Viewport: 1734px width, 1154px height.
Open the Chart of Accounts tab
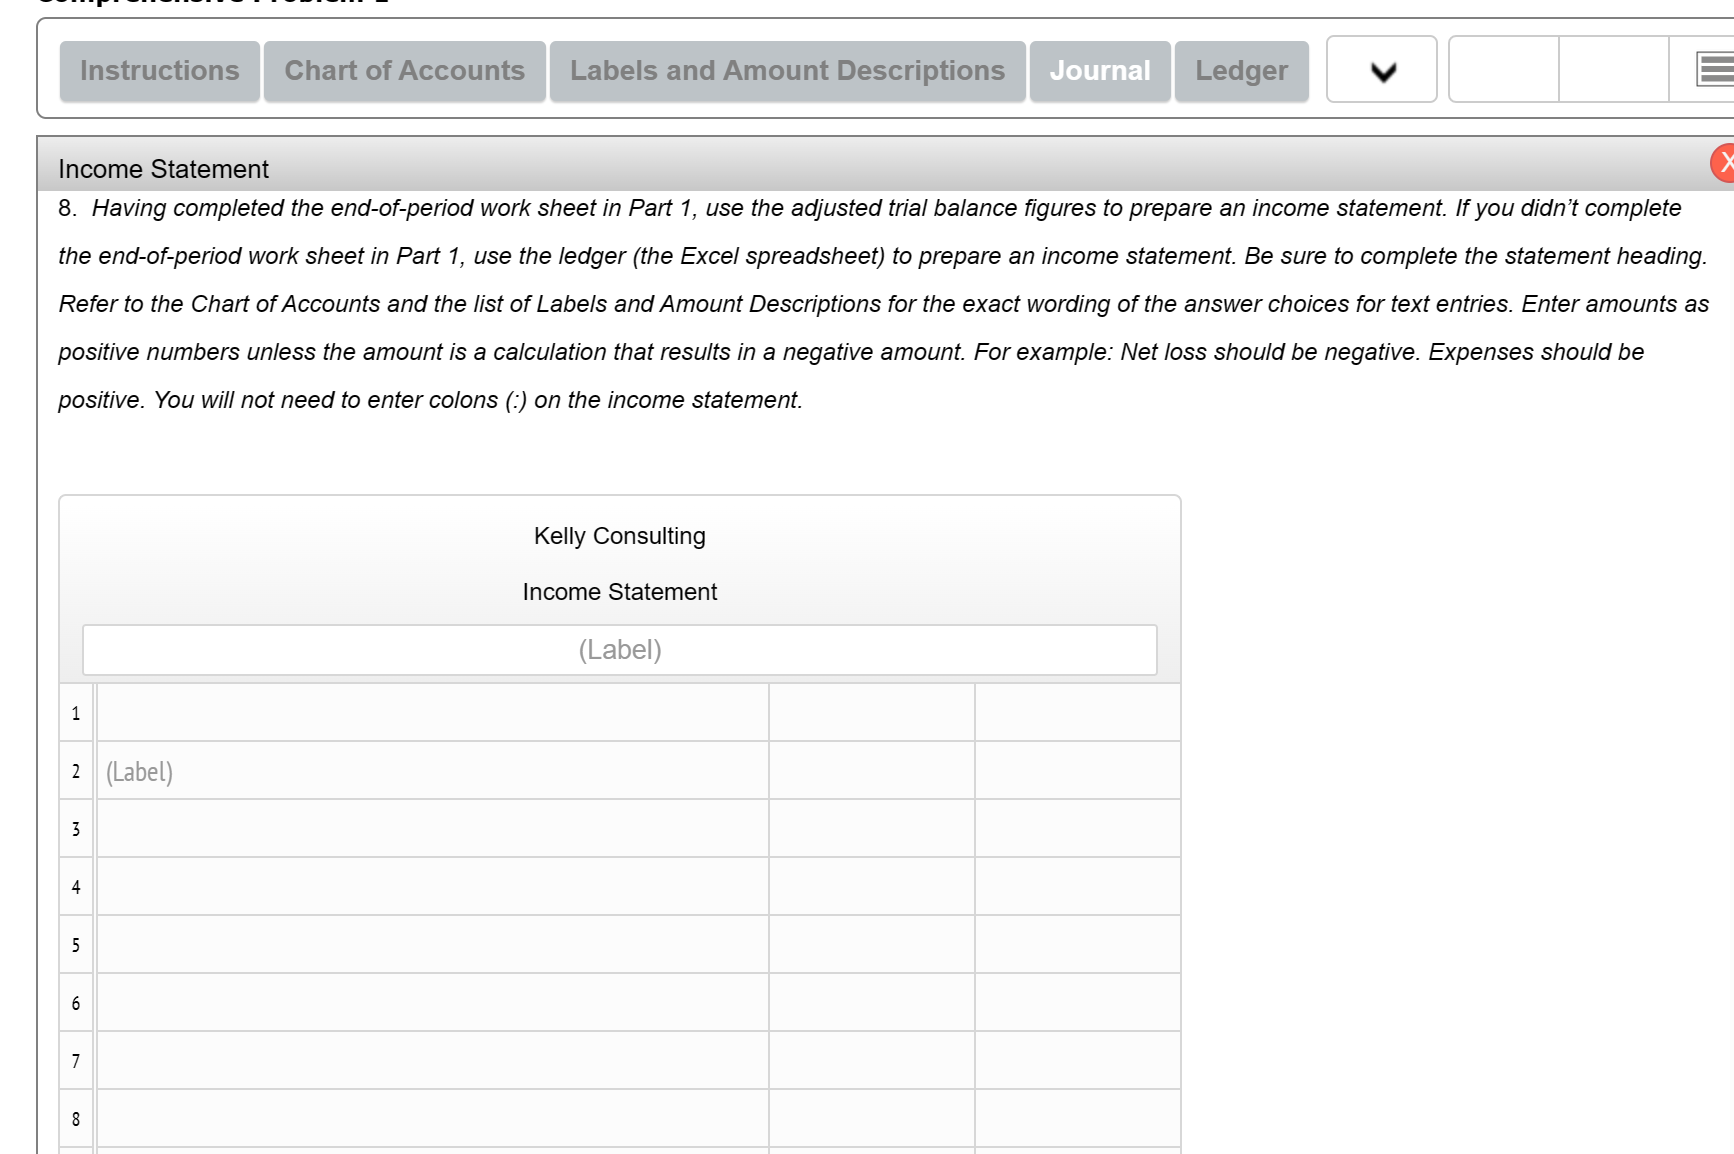point(404,70)
